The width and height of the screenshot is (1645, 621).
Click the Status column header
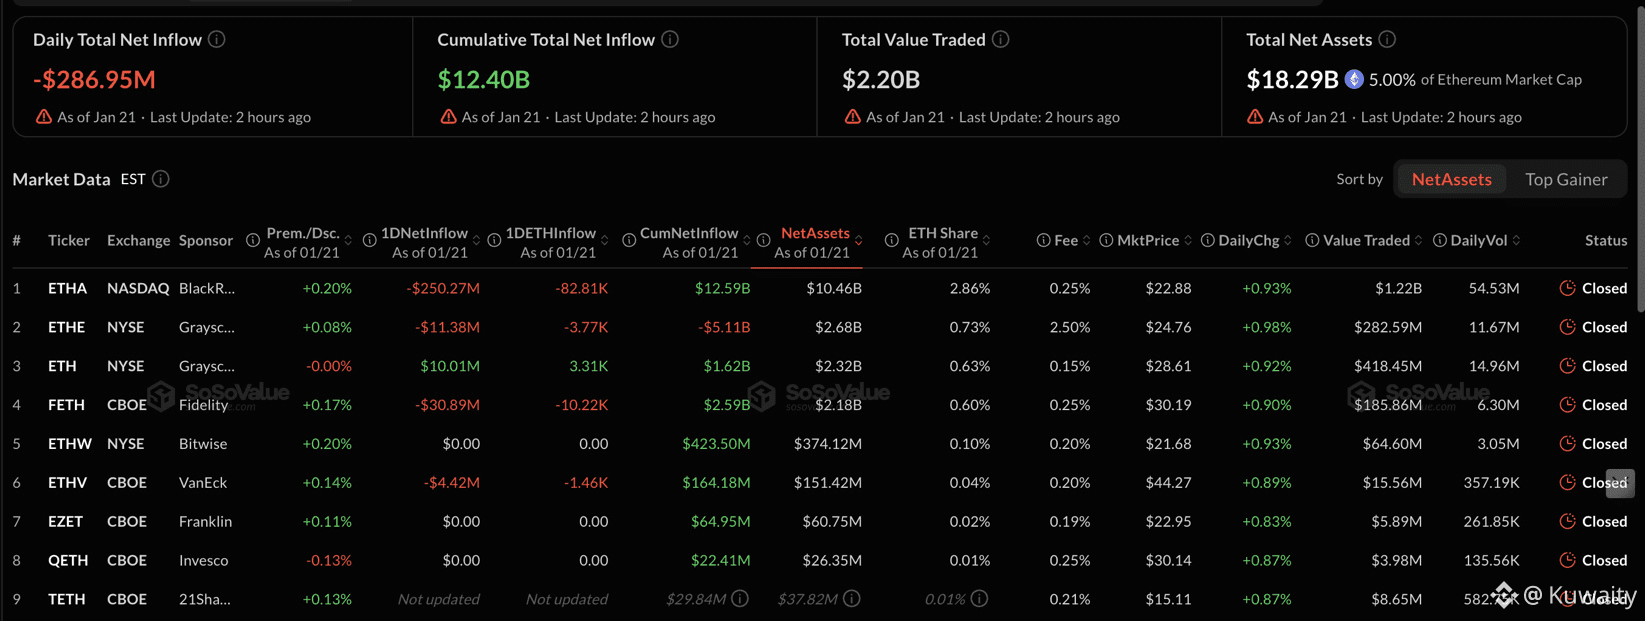click(1606, 241)
